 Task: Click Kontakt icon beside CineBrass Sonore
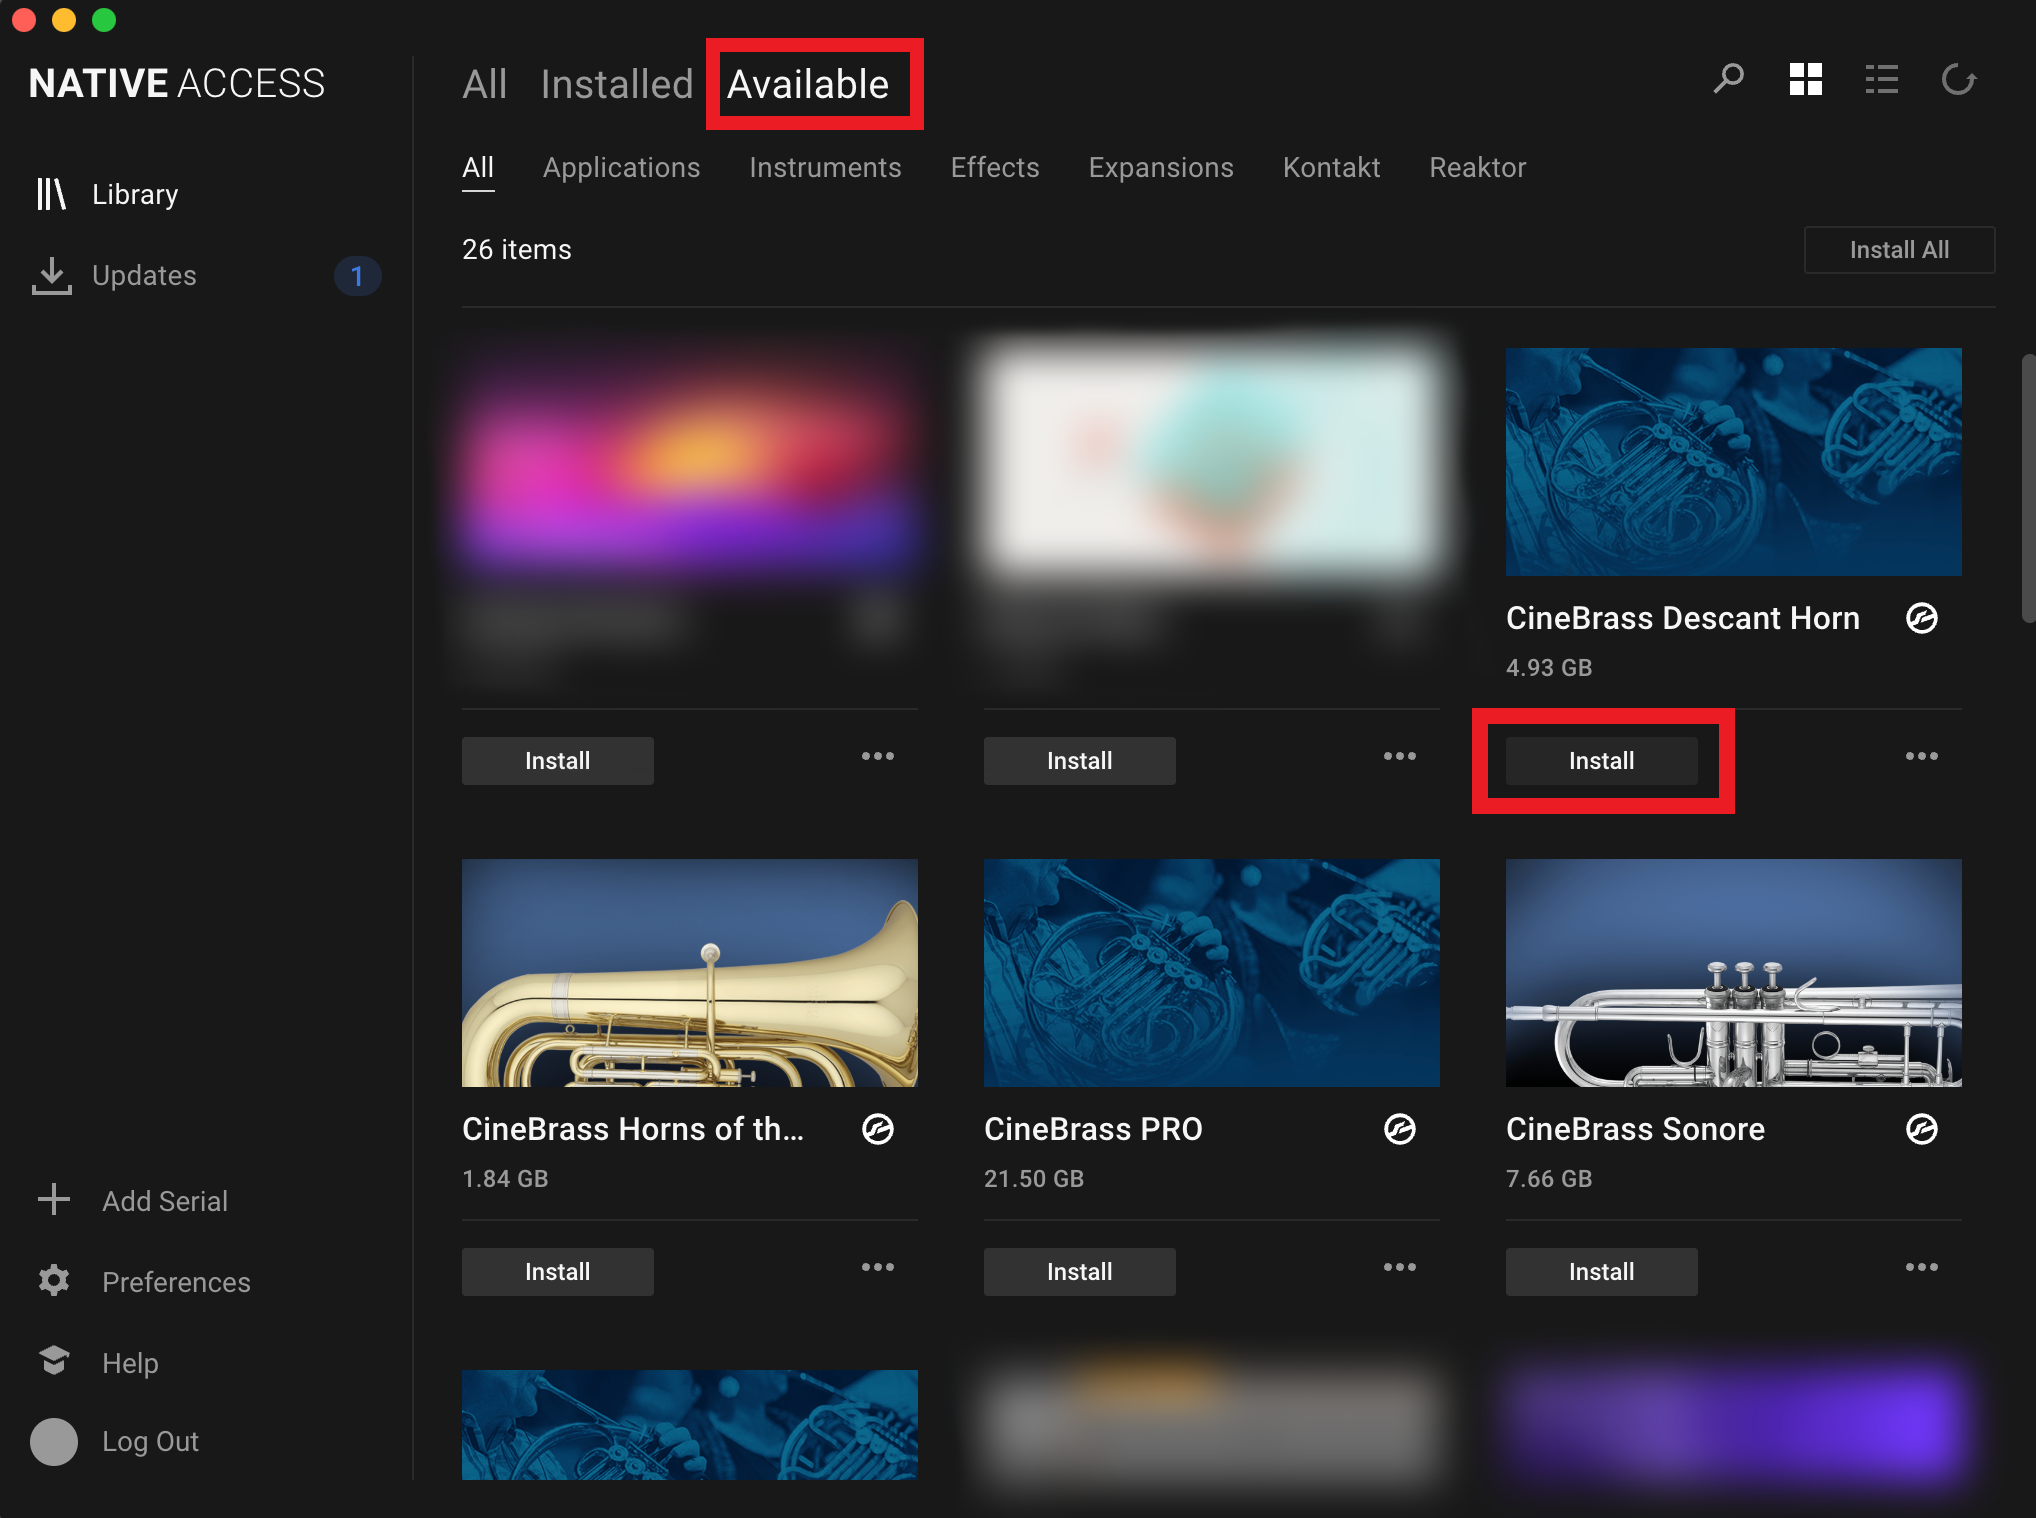pos(1921,1129)
